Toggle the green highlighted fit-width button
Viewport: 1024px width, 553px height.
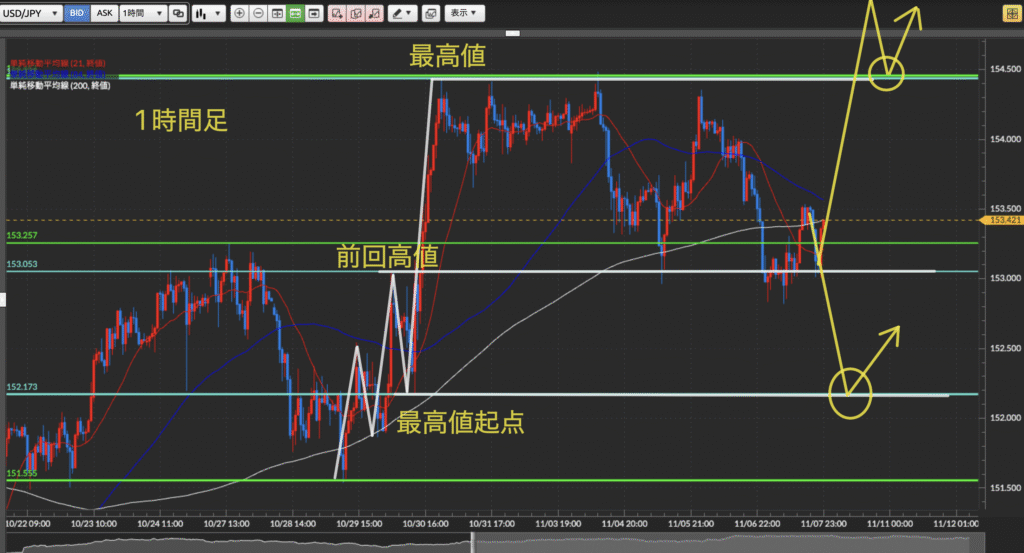tap(295, 14)
